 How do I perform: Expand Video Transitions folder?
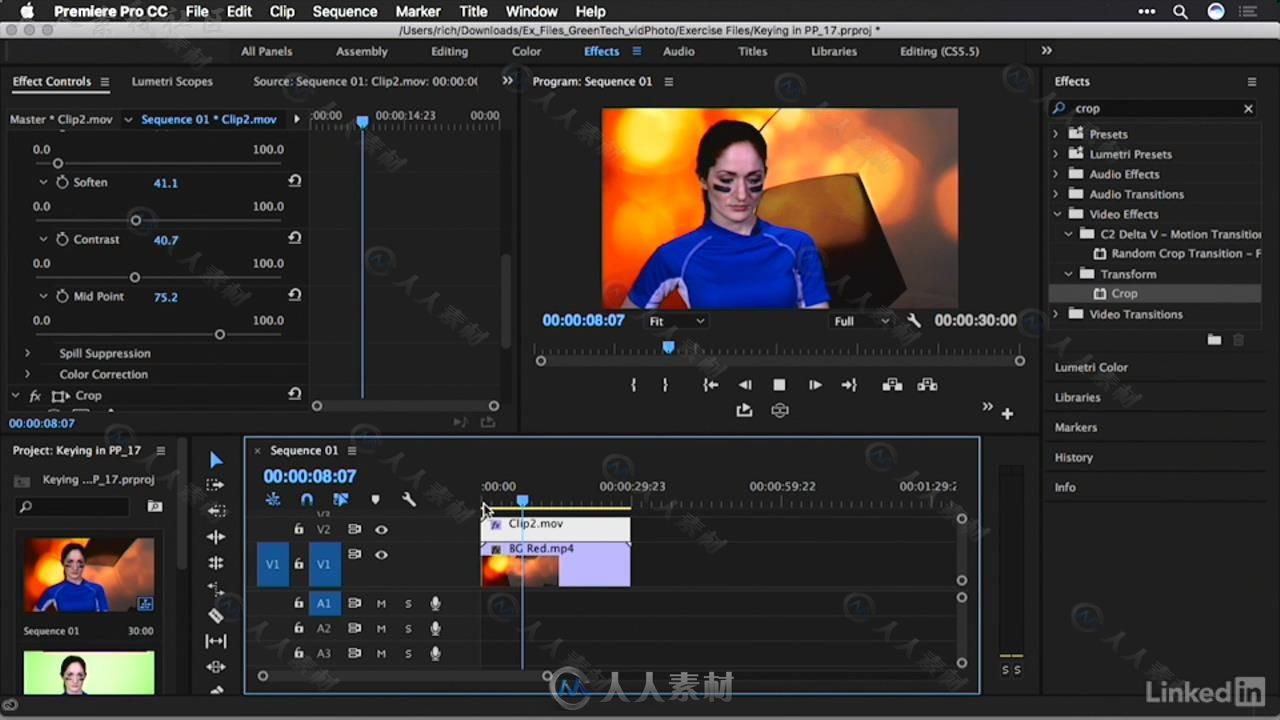(x=1055, y=314)
